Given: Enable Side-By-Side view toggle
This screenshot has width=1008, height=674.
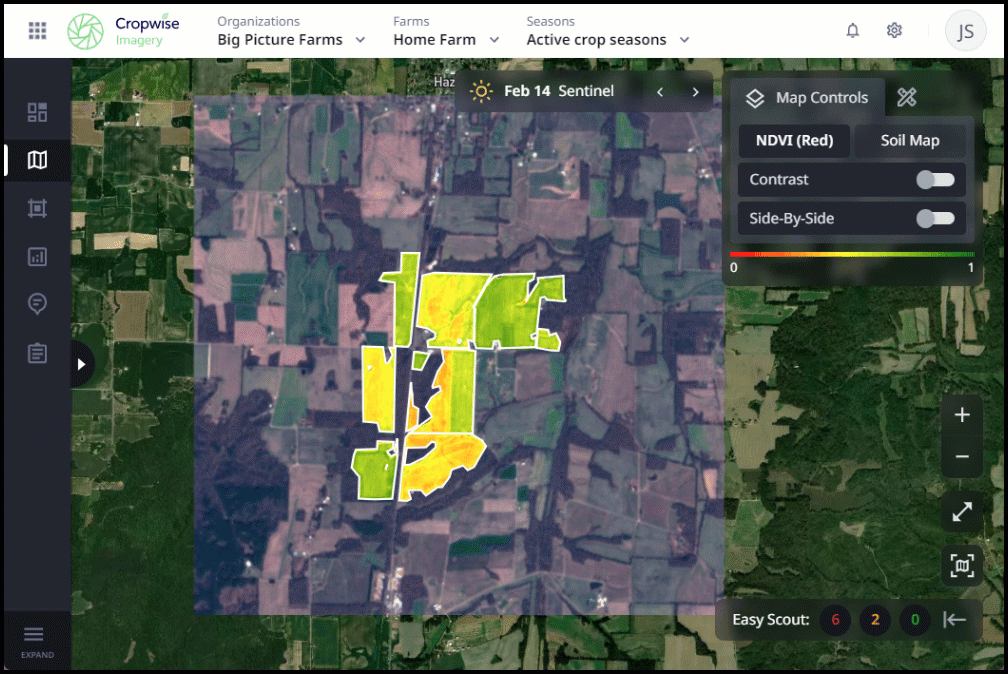Looking at the screenshot, I should point(935,218).
